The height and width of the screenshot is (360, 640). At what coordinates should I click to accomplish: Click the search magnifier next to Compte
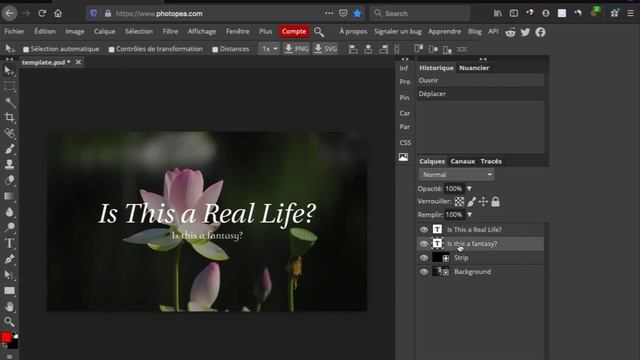coord(319,32)
